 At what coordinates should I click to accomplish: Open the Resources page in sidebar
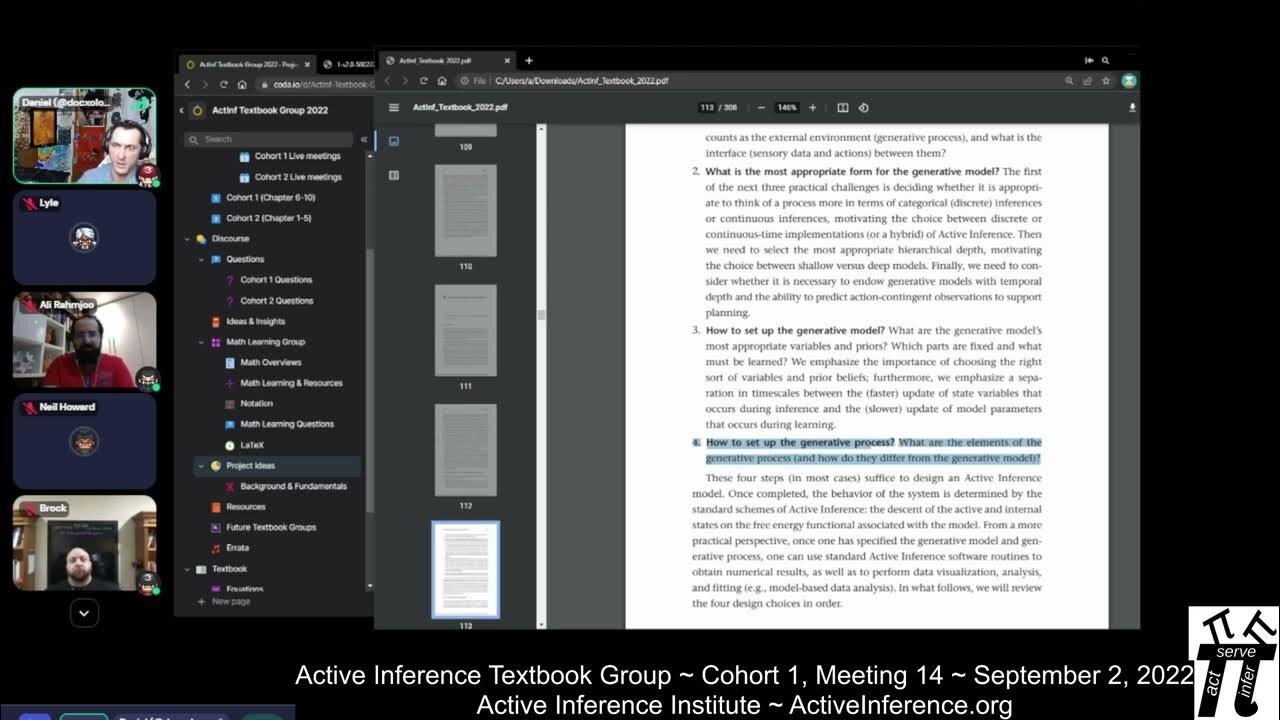click(246, 507)
